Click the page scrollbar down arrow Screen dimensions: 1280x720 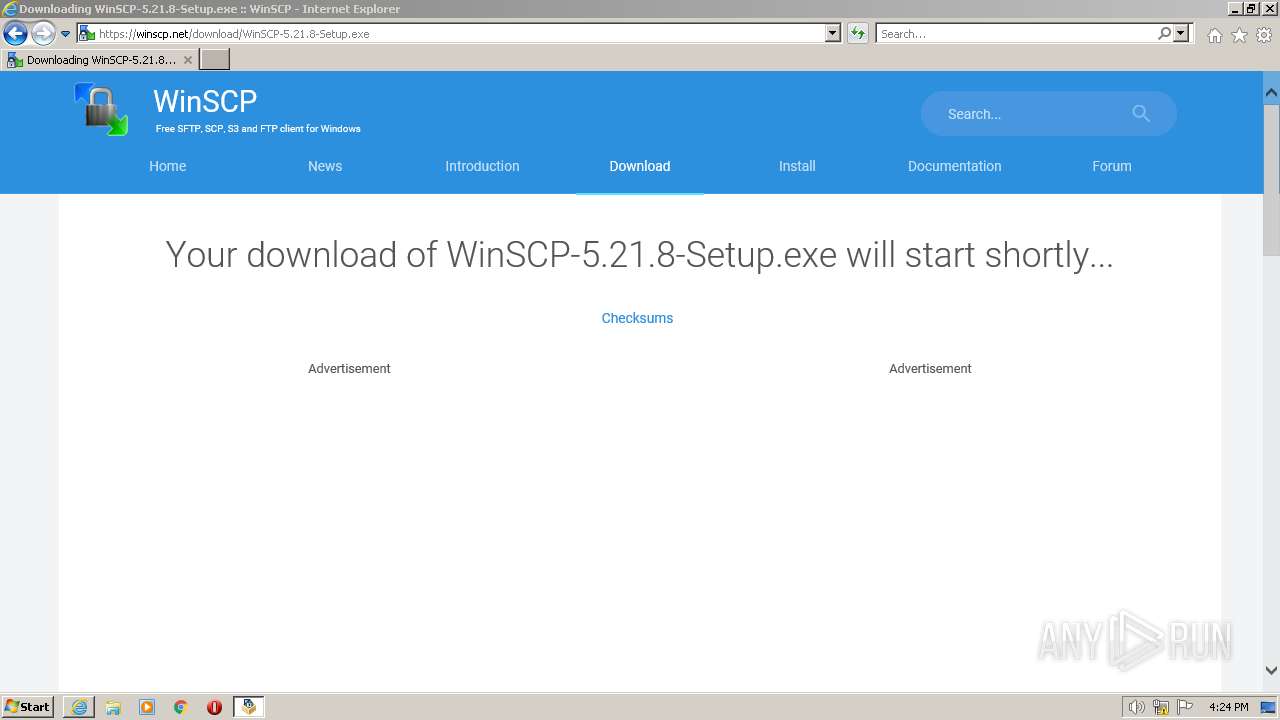pos(1271,671)
